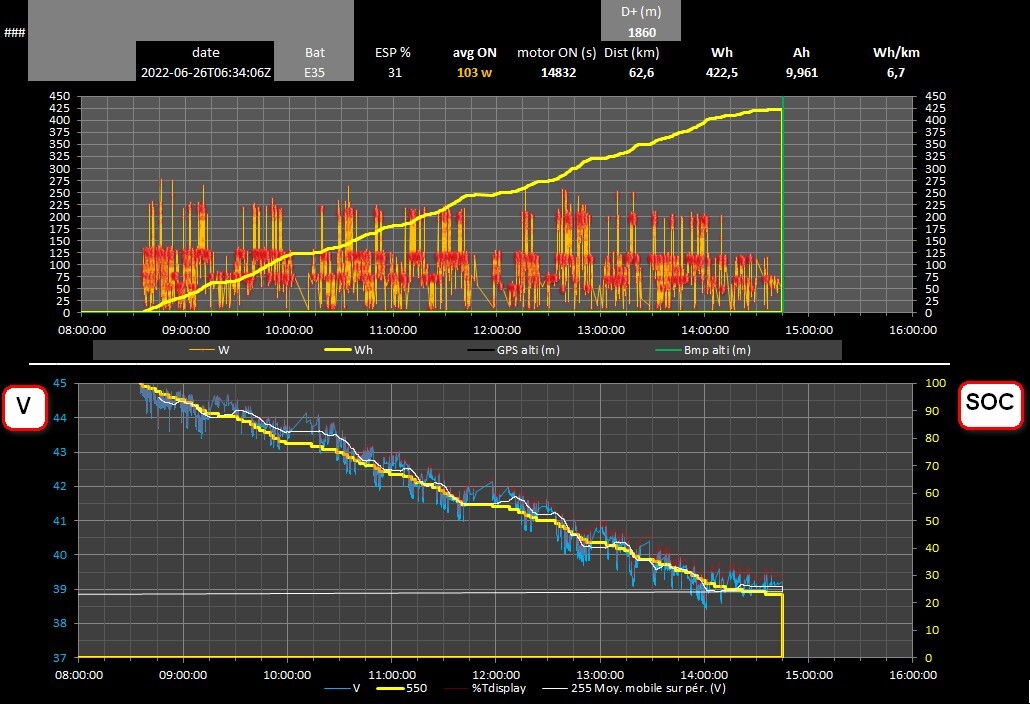1030x704 pixels.
Task: Click the battery value E35
Action: coord(314,72)
